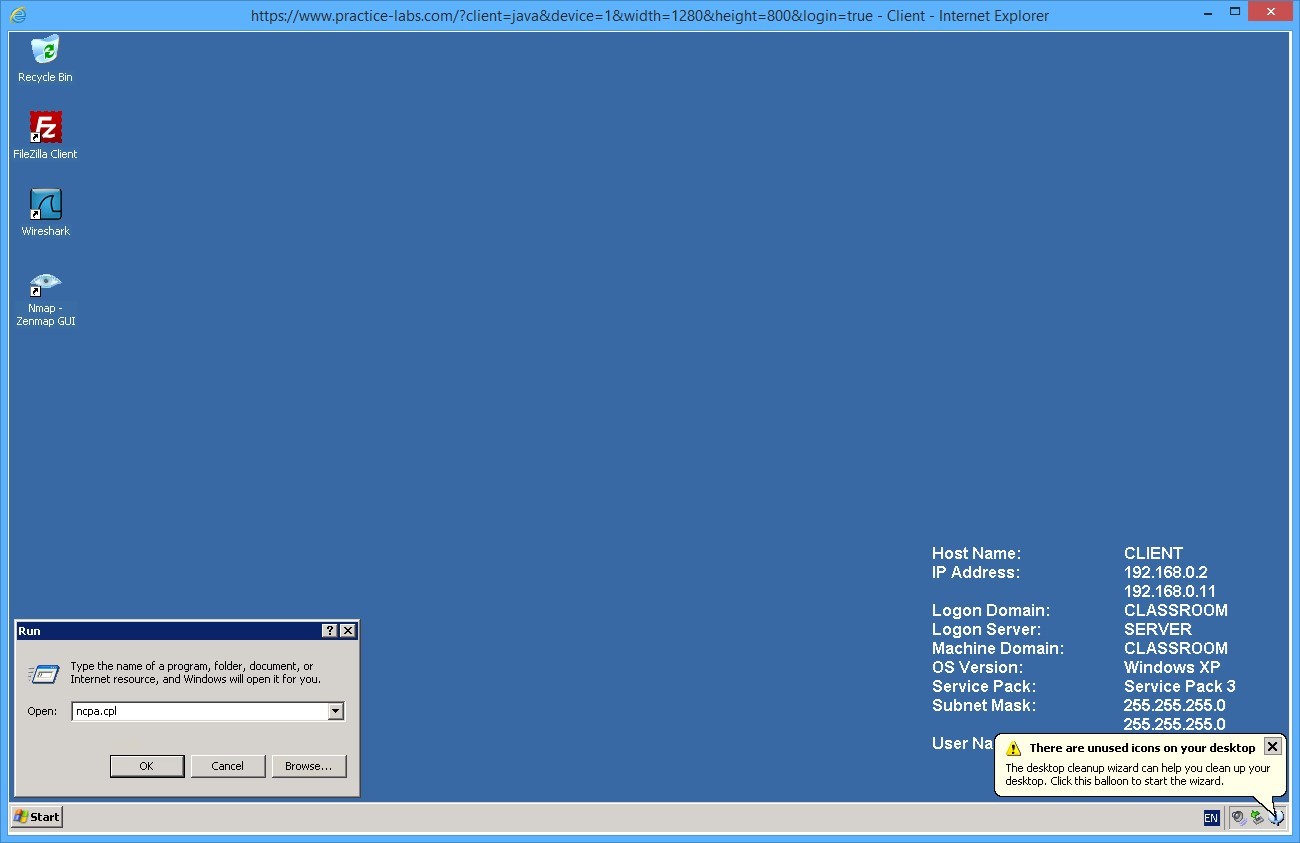Open the Recycle Bin
This screenshot has width=1300, height=843.
[x=45, y=50]
